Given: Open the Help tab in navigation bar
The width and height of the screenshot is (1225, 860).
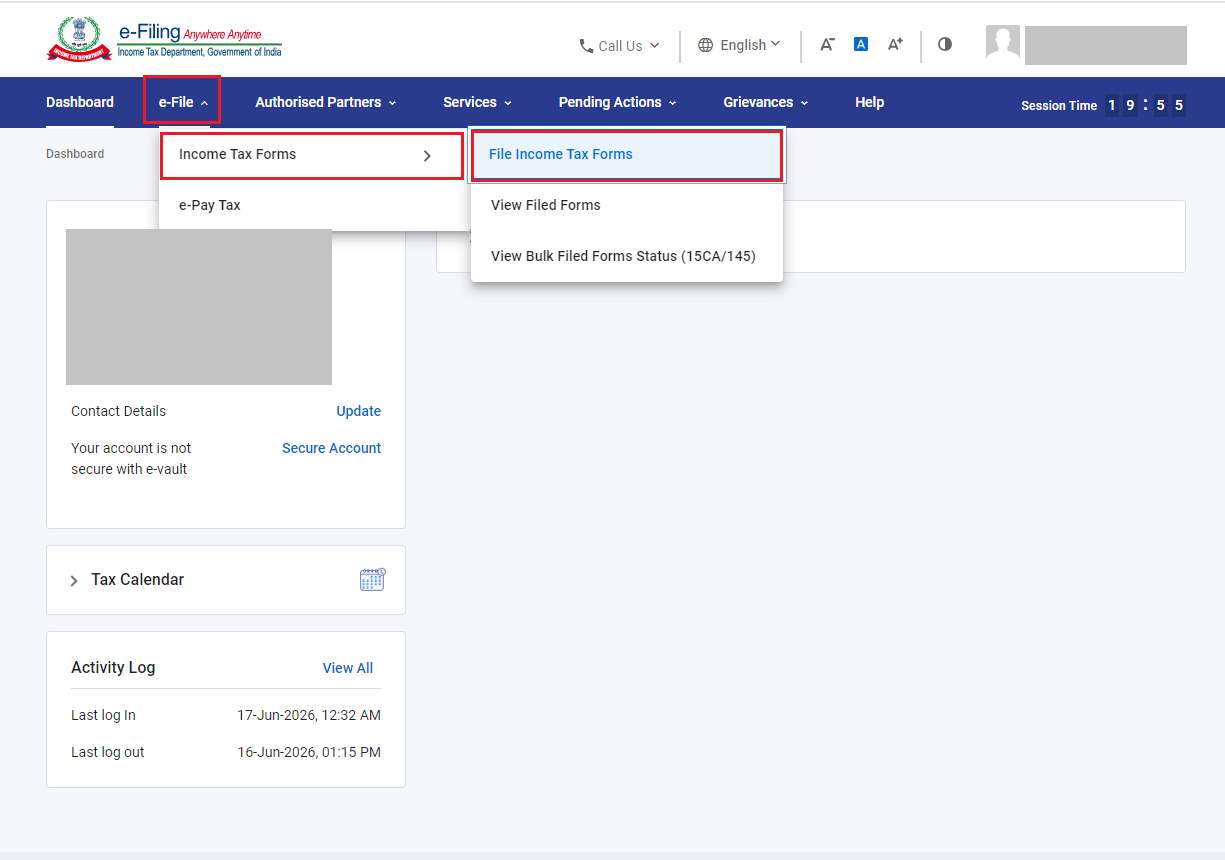Looking at the screenshot, I should tap(869, 102).
